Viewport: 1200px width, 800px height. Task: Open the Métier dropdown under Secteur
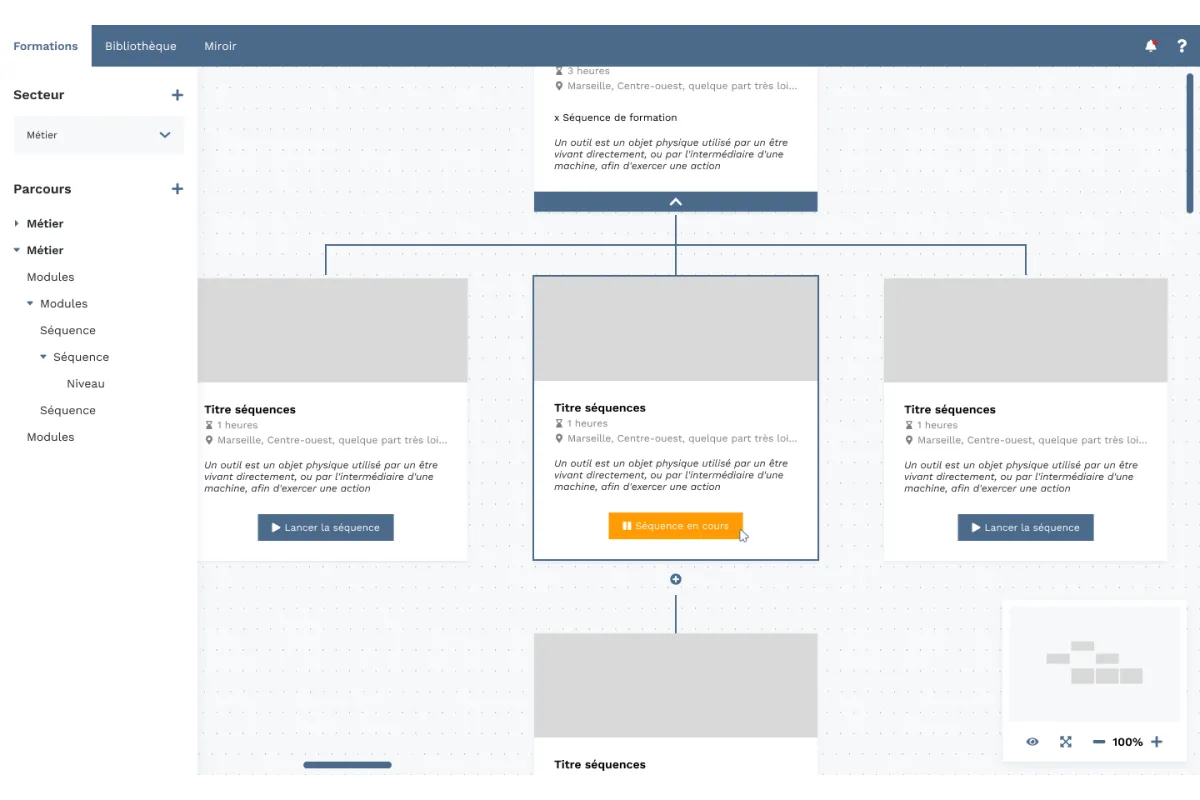pyautogui.click(x=98, y=135)
